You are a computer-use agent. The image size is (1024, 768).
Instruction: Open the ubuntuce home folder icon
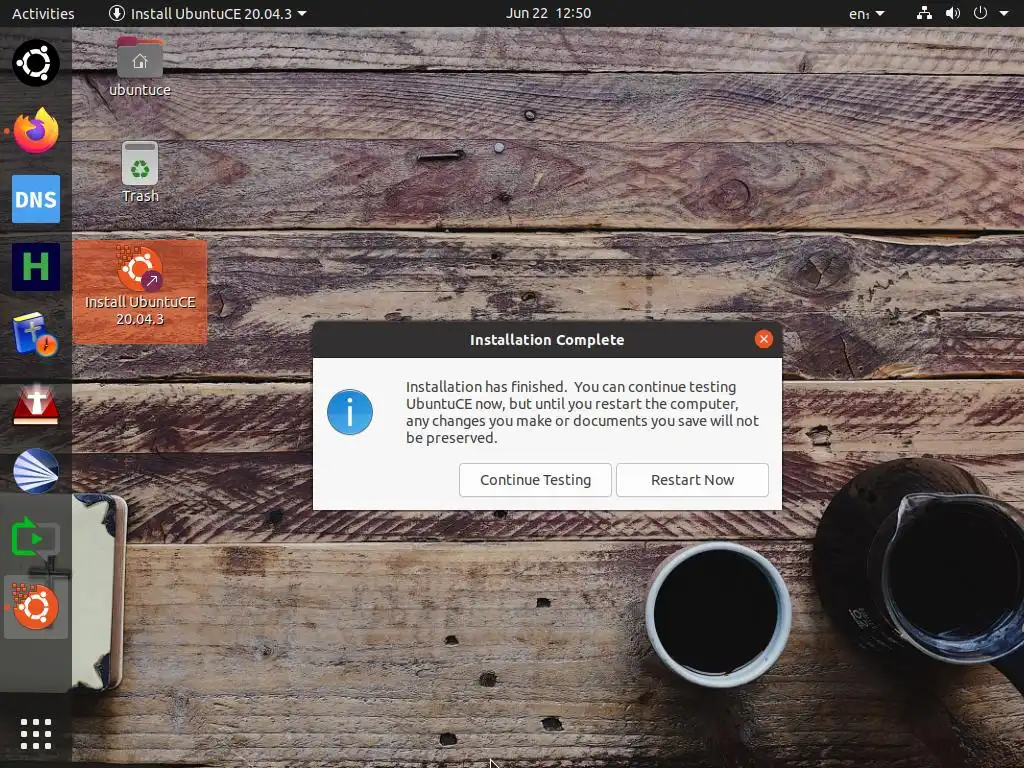(140, 67)
